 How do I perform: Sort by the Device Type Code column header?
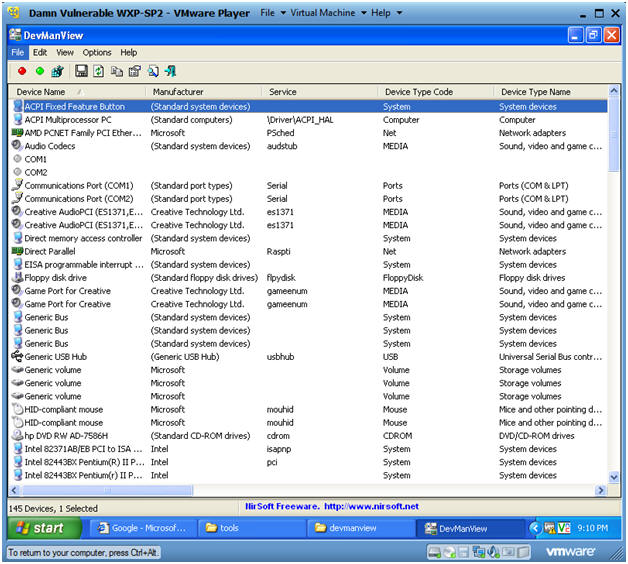click(x=436, y=92)
